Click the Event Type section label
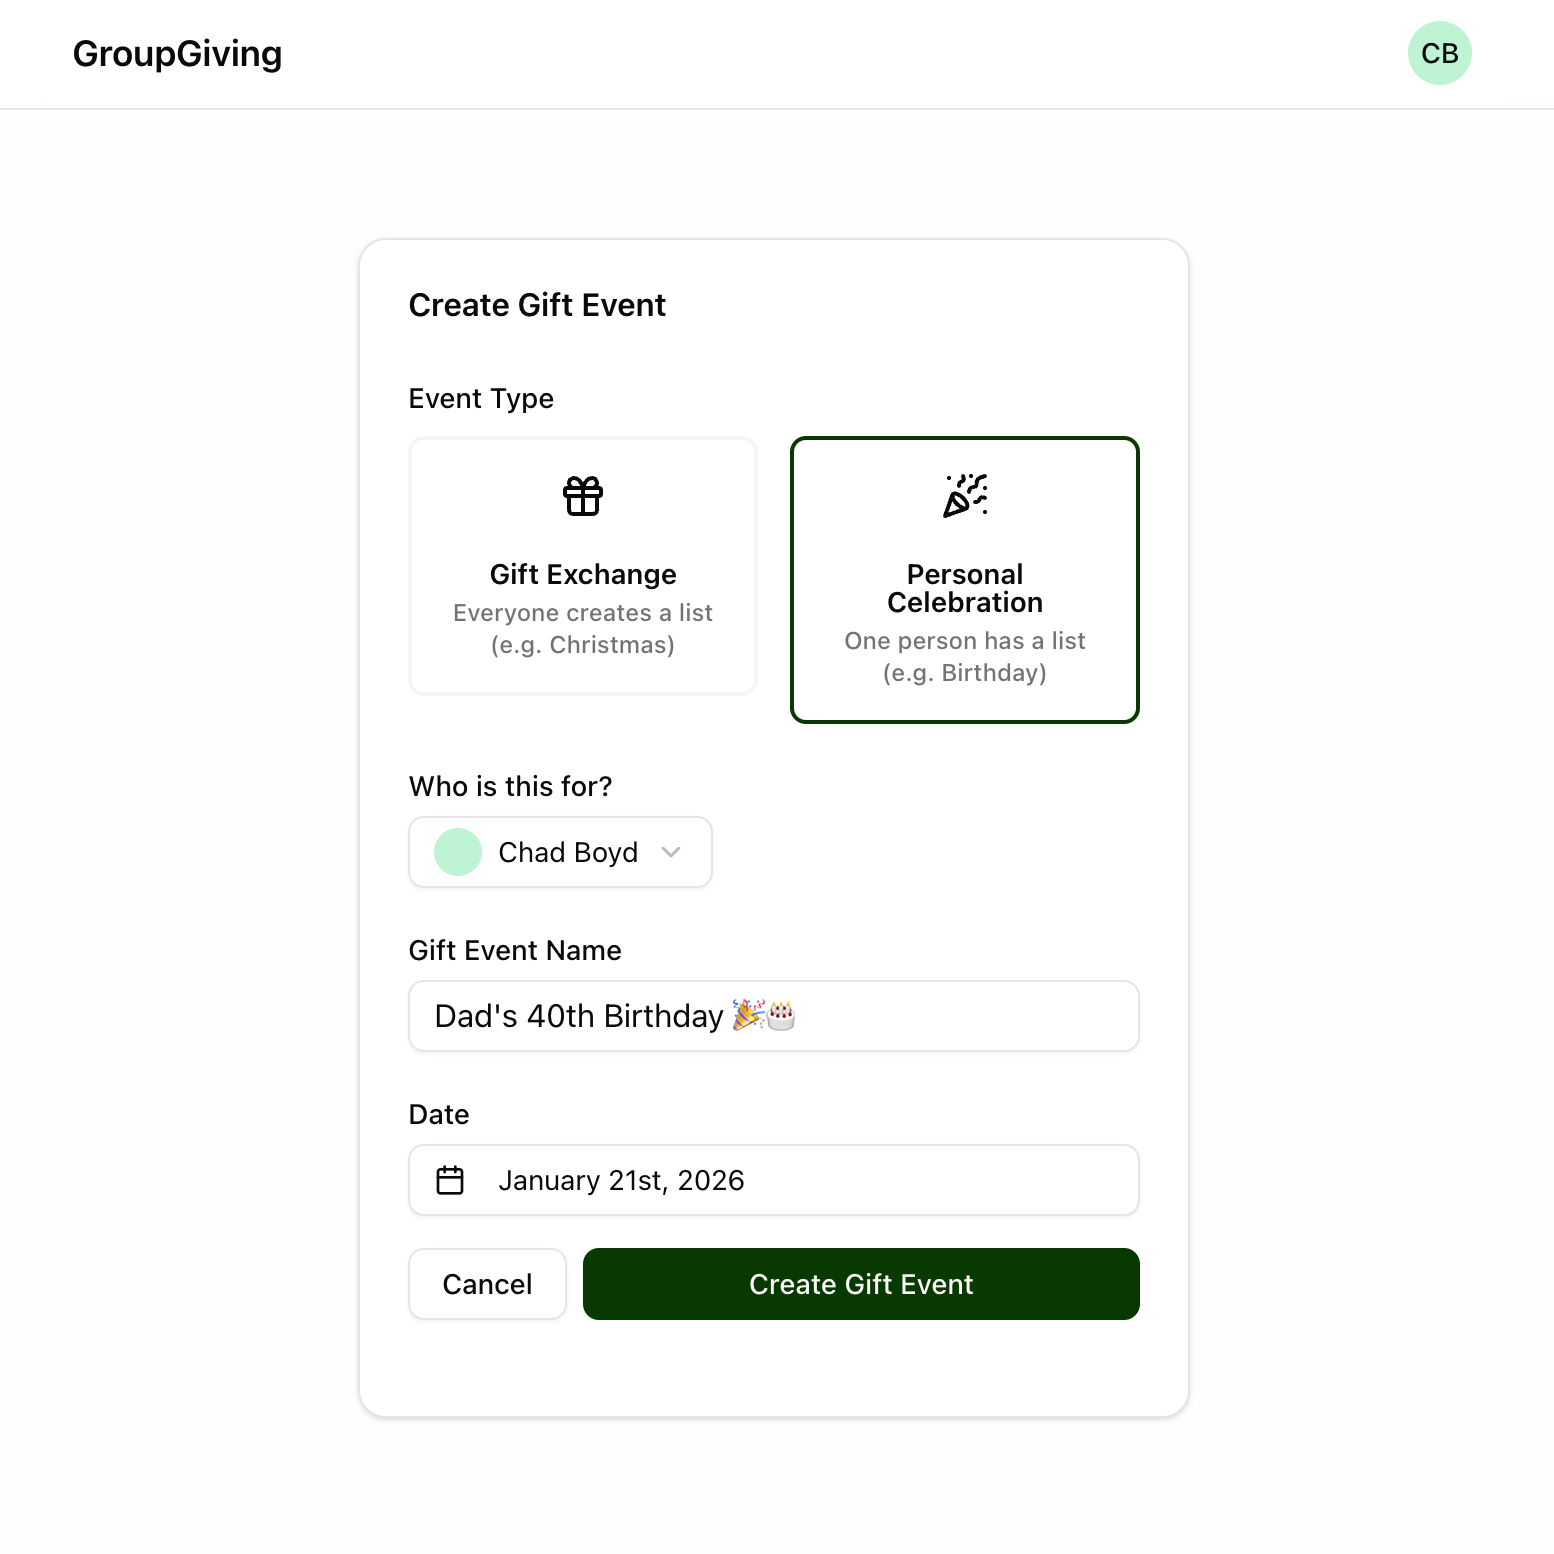Viewport: 1554px width, 1554px height. 480,398
